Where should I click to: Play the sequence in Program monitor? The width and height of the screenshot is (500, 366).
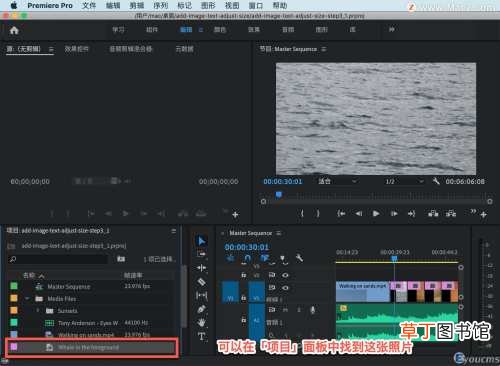(x=376, y=214)
